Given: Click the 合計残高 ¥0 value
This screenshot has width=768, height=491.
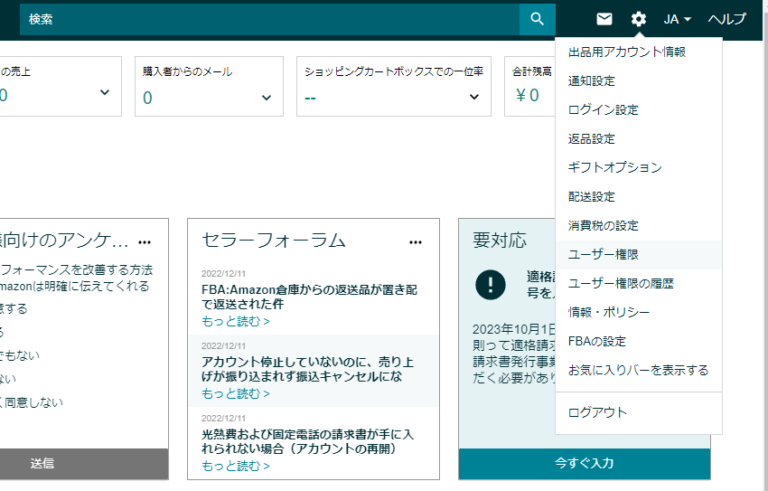Looking at the screenshot, I should tap(527, 95).
